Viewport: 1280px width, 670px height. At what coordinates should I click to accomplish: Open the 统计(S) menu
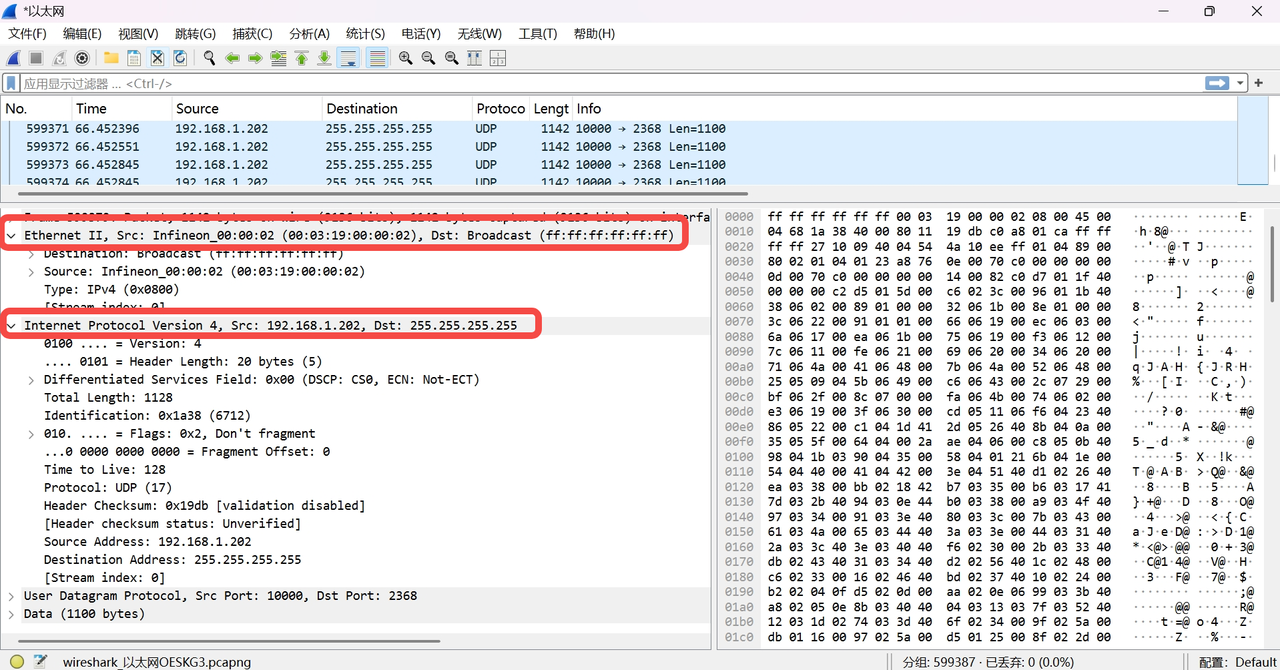(365, 33)
